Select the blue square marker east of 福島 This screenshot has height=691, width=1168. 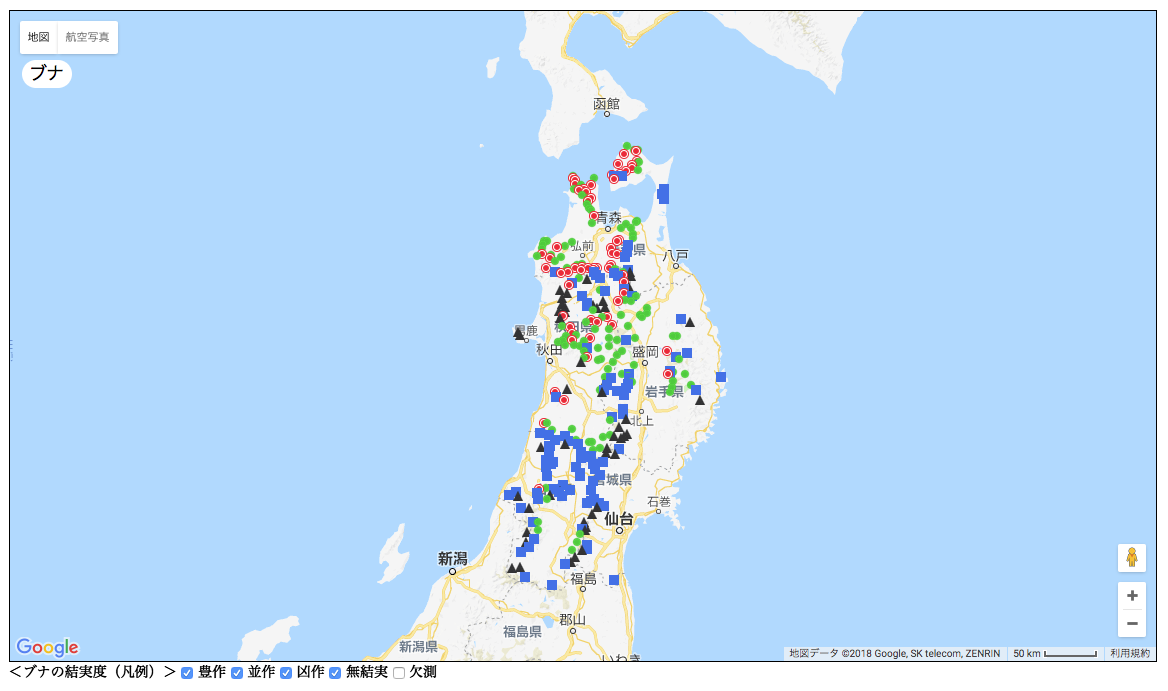pyautogui.click(x=614, y=580)
